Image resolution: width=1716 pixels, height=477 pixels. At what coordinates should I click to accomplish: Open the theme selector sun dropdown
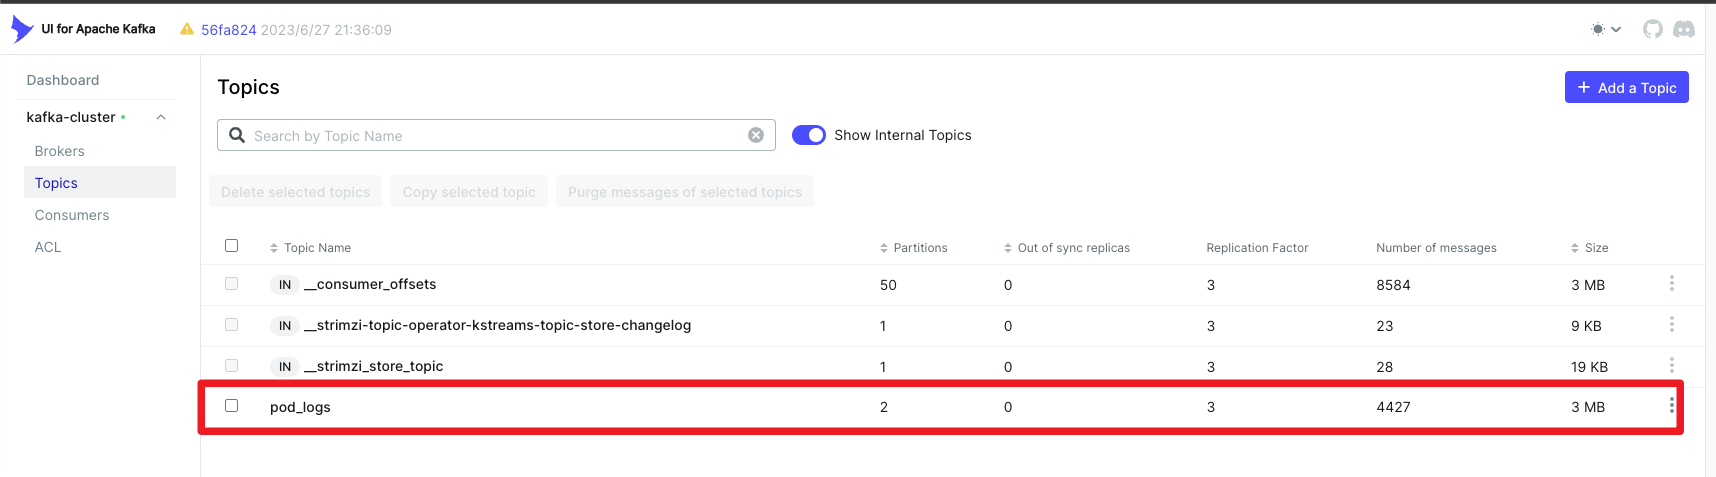pos(1605,29)
